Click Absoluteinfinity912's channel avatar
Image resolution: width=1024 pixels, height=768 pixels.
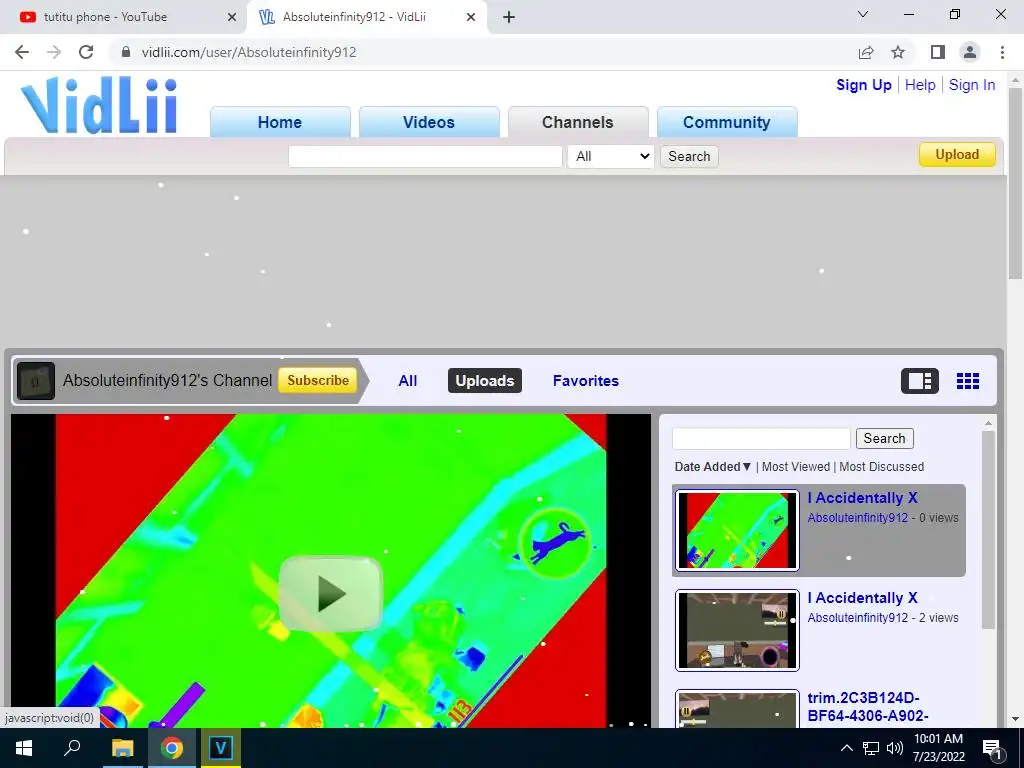pos(36,381)
